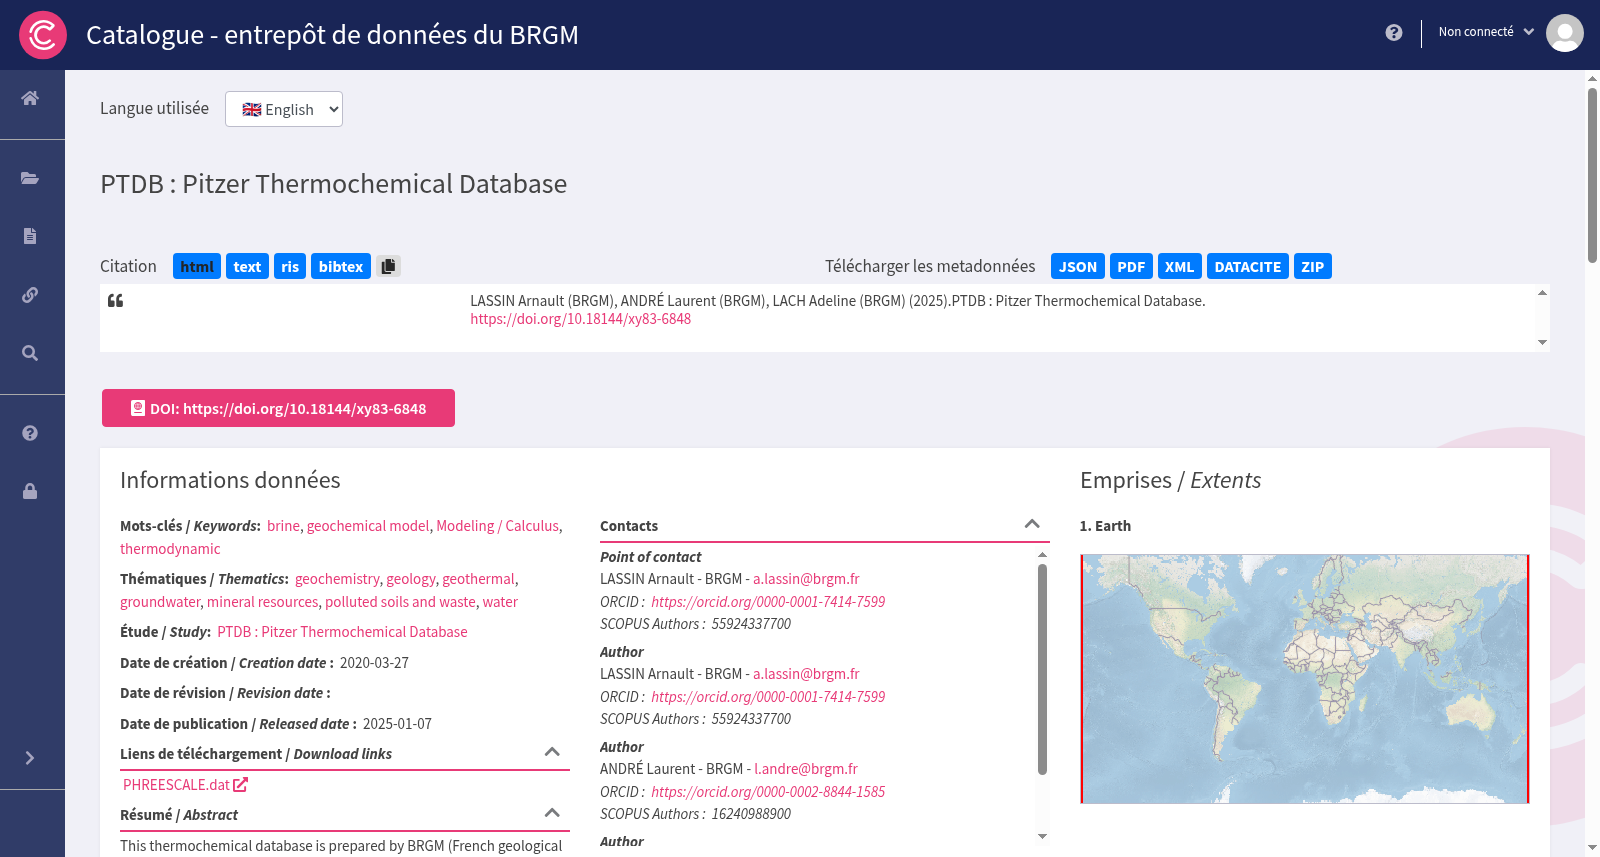
Task: Click the SCOPUS Authors value 16240988900
Action: (751, 814)
